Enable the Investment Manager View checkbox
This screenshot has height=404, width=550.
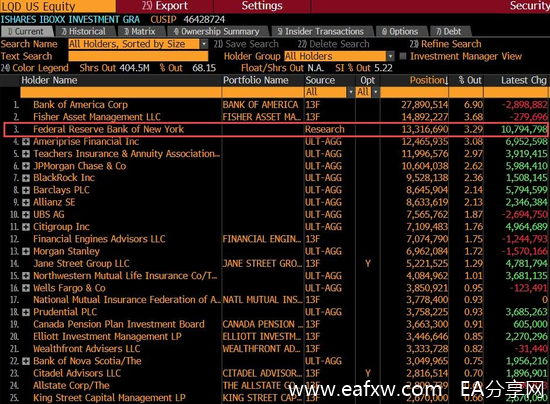(403, 56)
